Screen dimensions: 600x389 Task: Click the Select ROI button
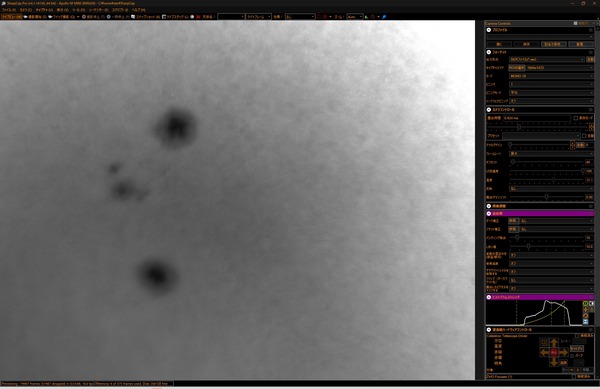point(517,68)
